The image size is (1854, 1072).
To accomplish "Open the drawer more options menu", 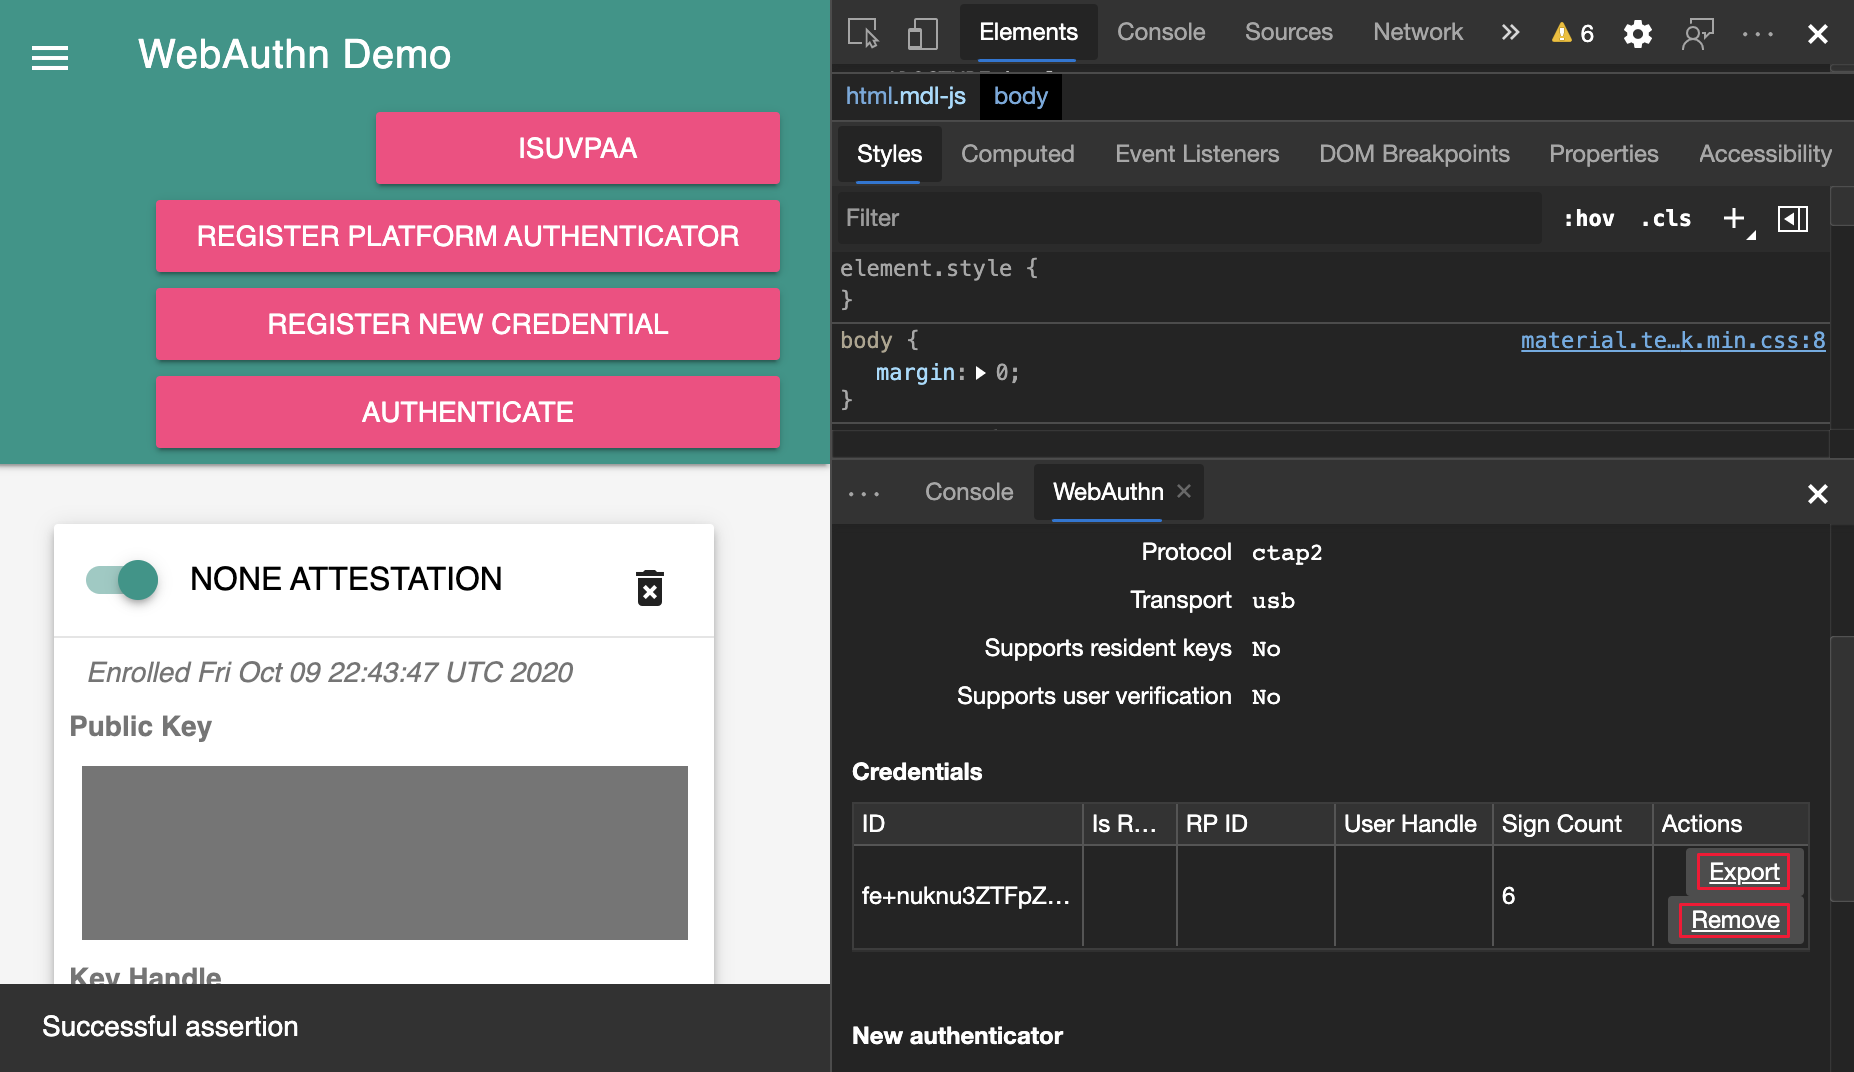I will (862, 492).
